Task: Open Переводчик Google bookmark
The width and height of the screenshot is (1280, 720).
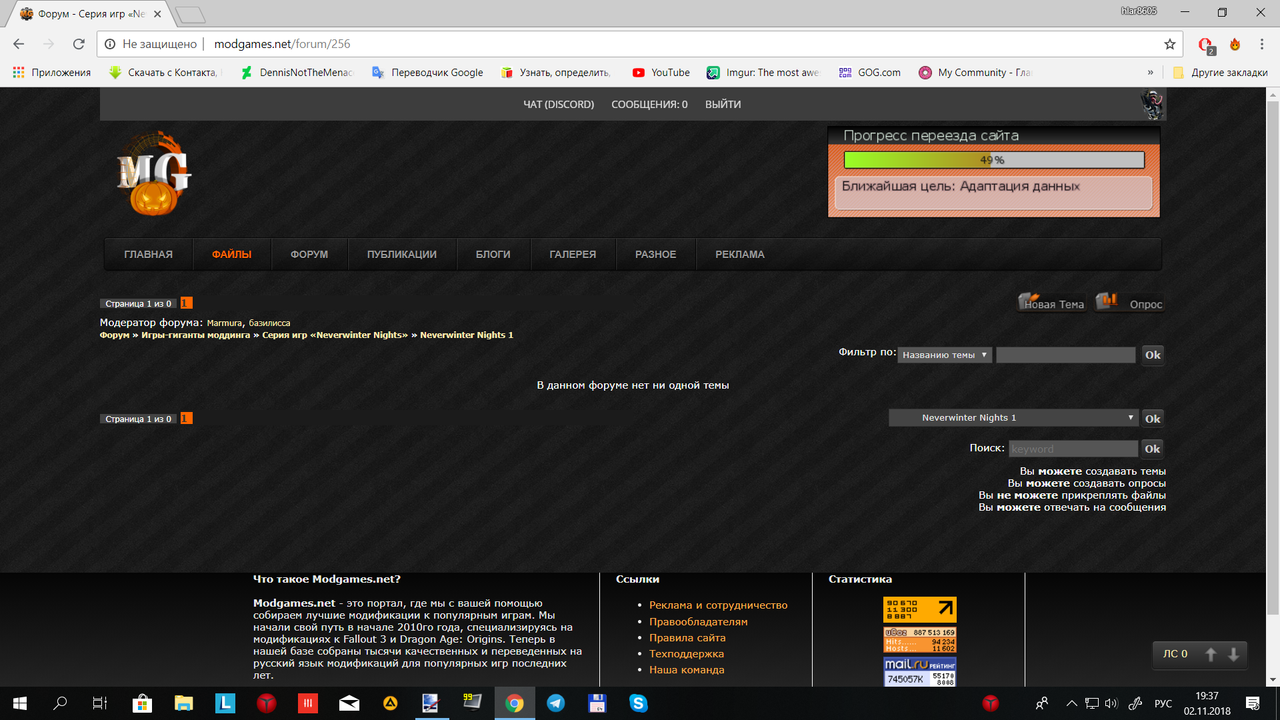Action: (x=427, y=72)
